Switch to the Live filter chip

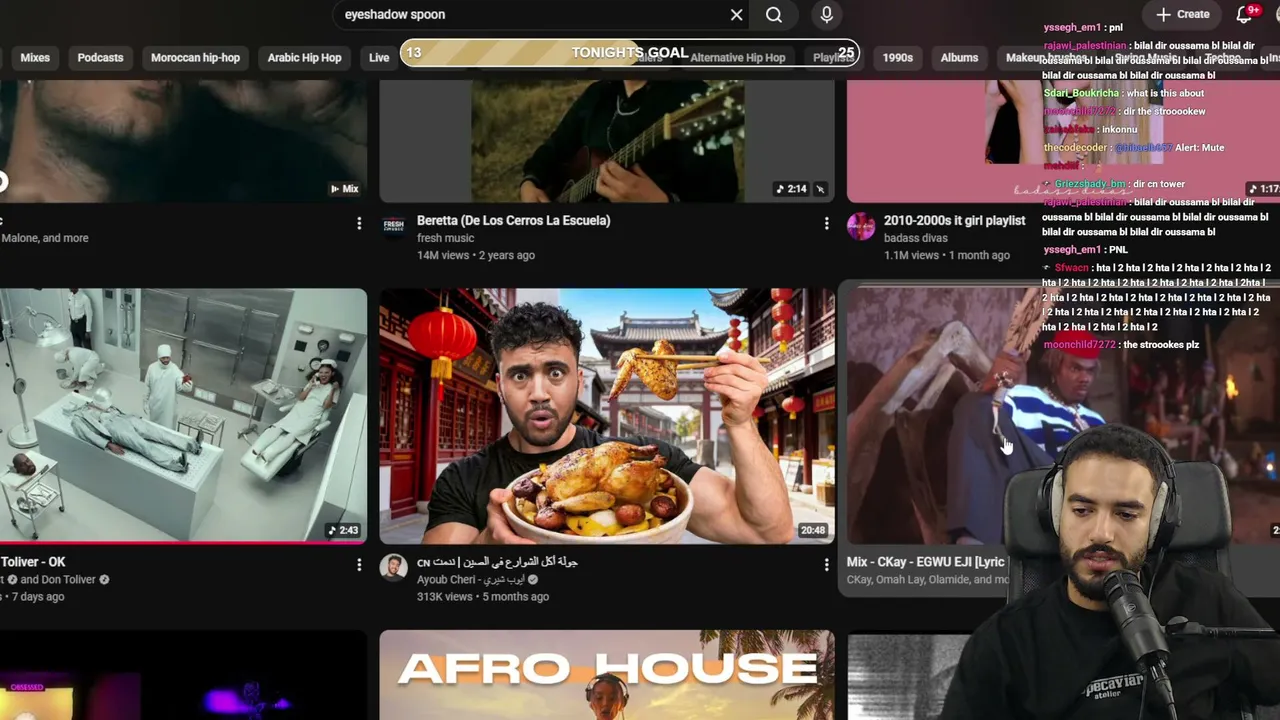(379, 57)
